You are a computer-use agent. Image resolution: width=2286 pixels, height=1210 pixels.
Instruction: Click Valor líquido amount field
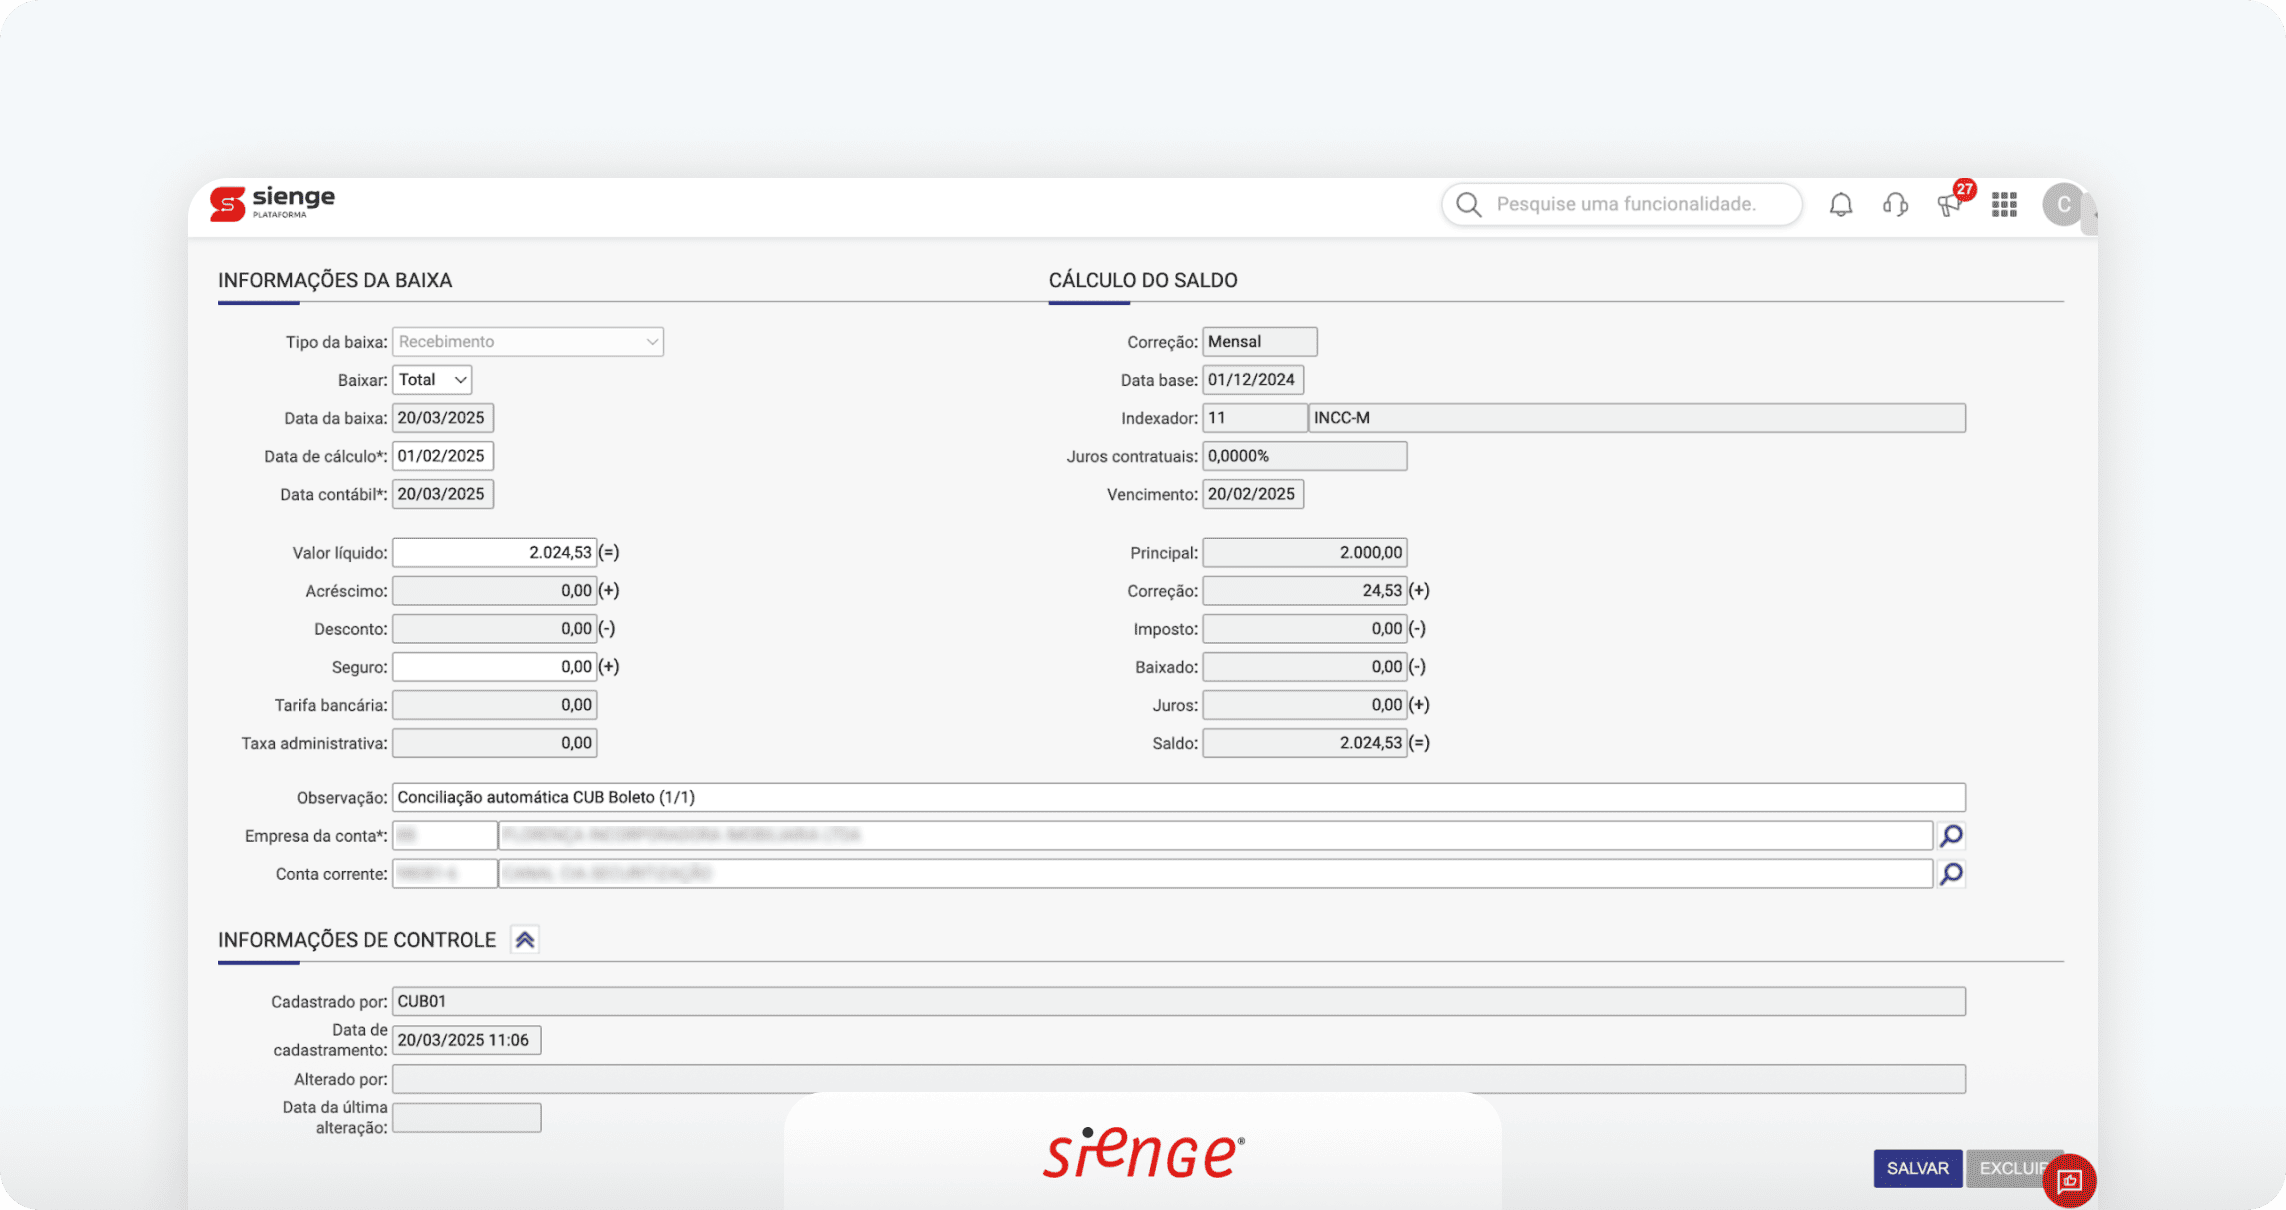coord(494,552)
